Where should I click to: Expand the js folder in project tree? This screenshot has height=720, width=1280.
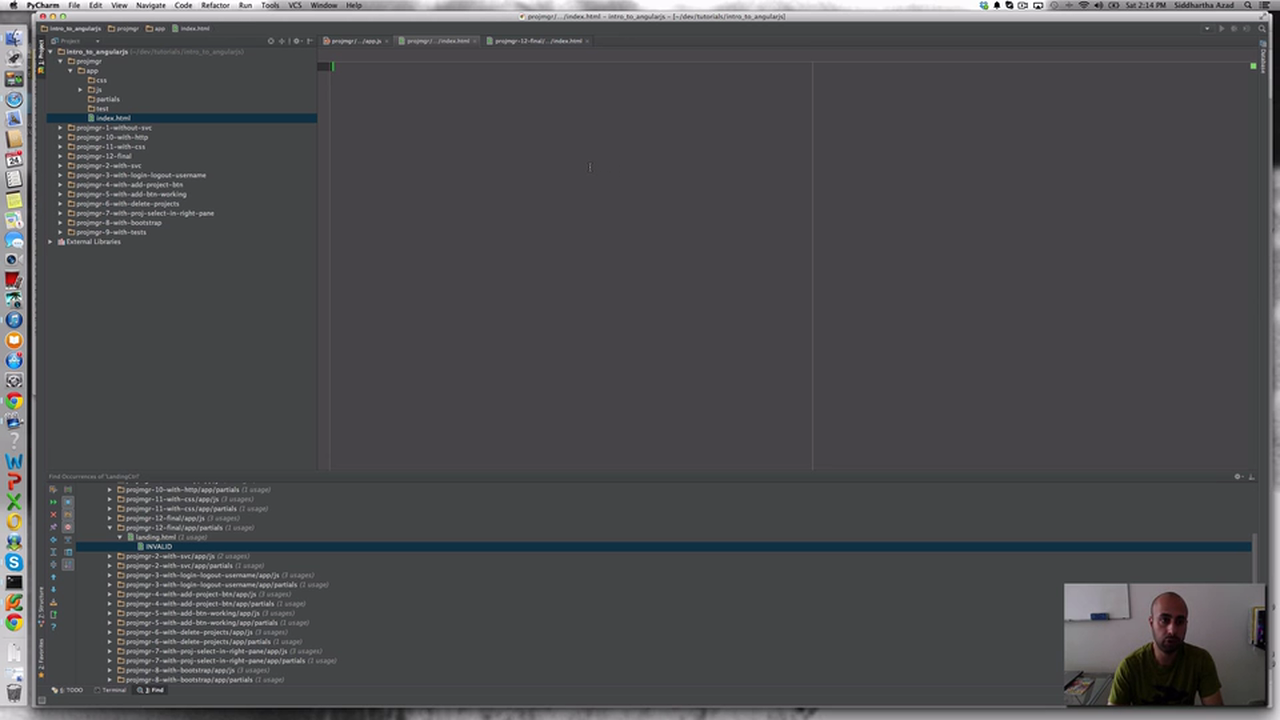tap(80, 90)
